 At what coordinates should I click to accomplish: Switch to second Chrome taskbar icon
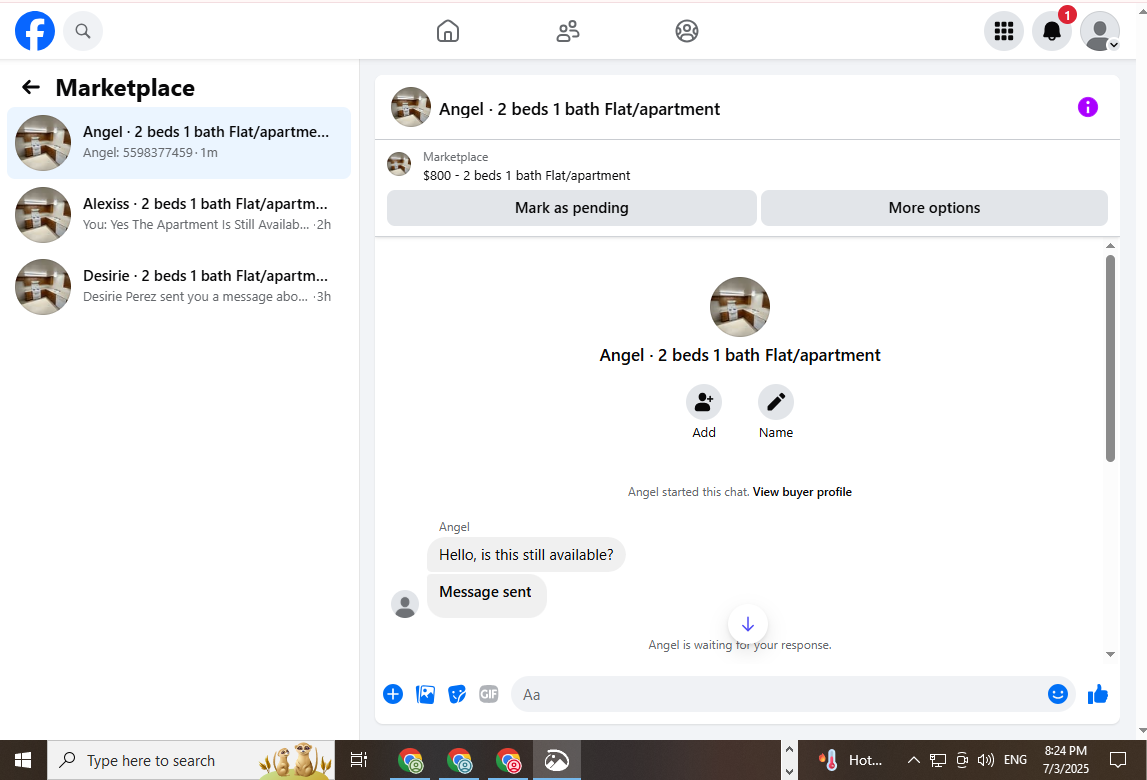(459, 760)
